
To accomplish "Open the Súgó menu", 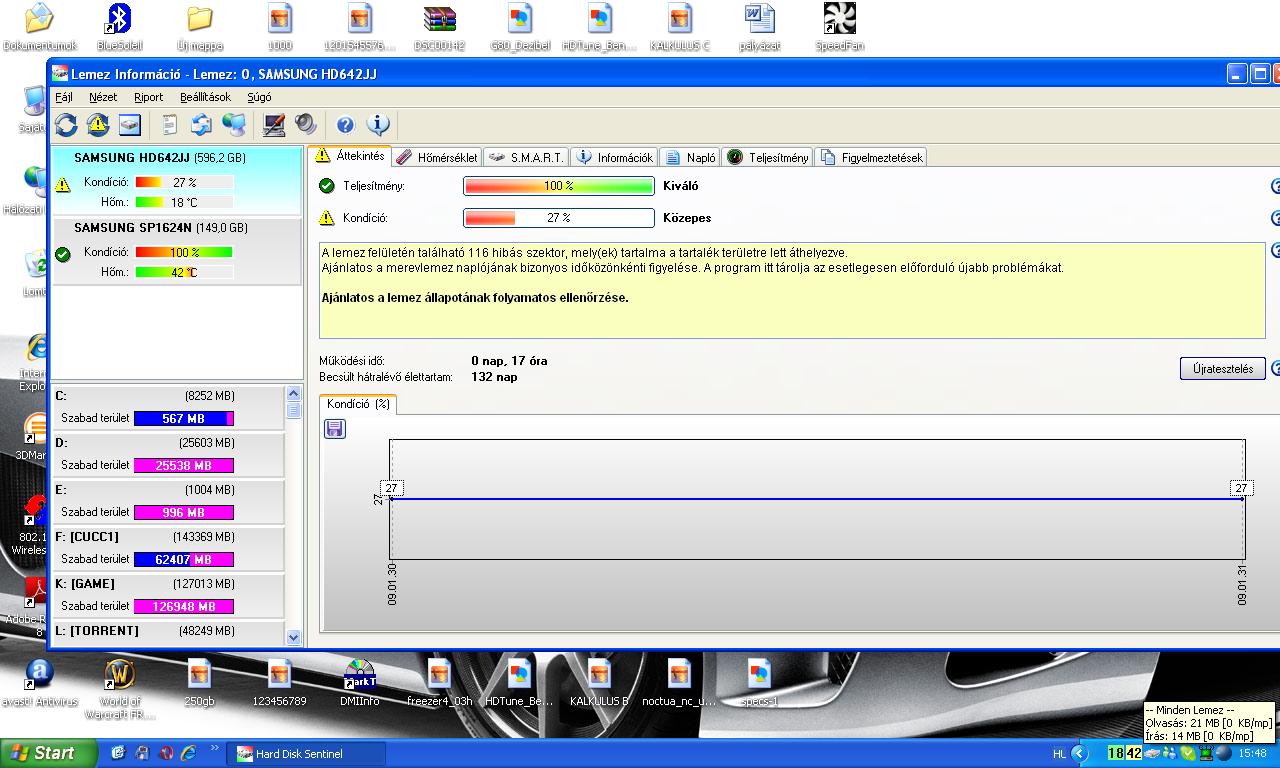I will pos(259,97).
